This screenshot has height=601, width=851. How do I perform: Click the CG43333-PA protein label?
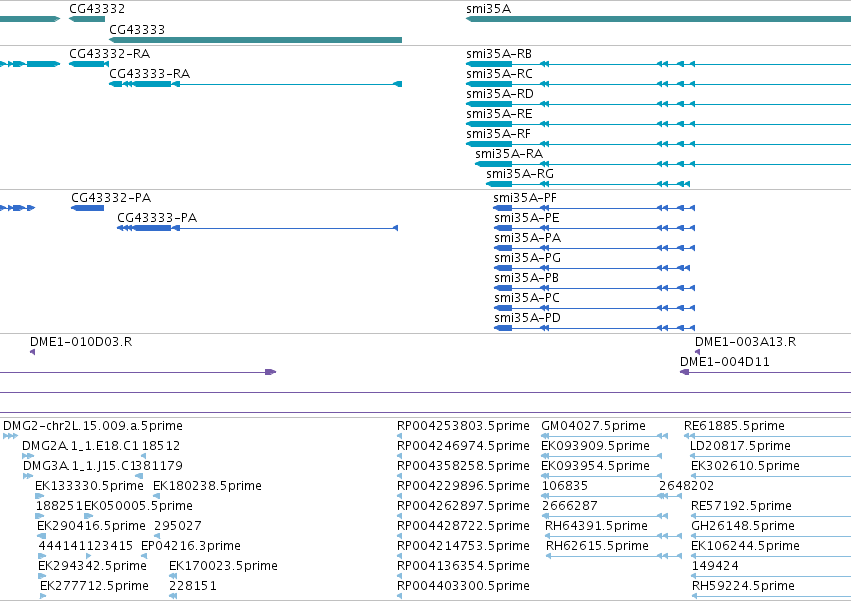(x=157, y=218)
